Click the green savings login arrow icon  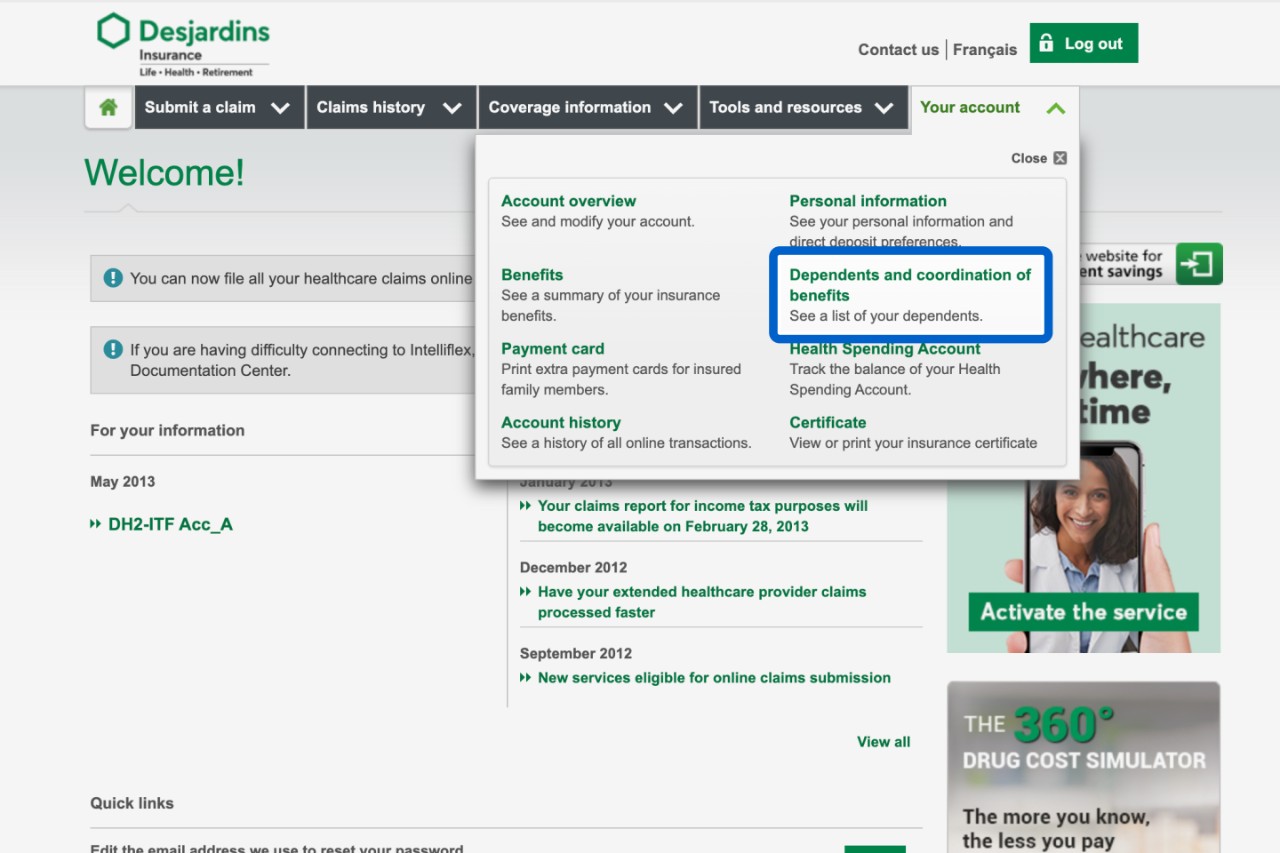tap(1198, 264)
